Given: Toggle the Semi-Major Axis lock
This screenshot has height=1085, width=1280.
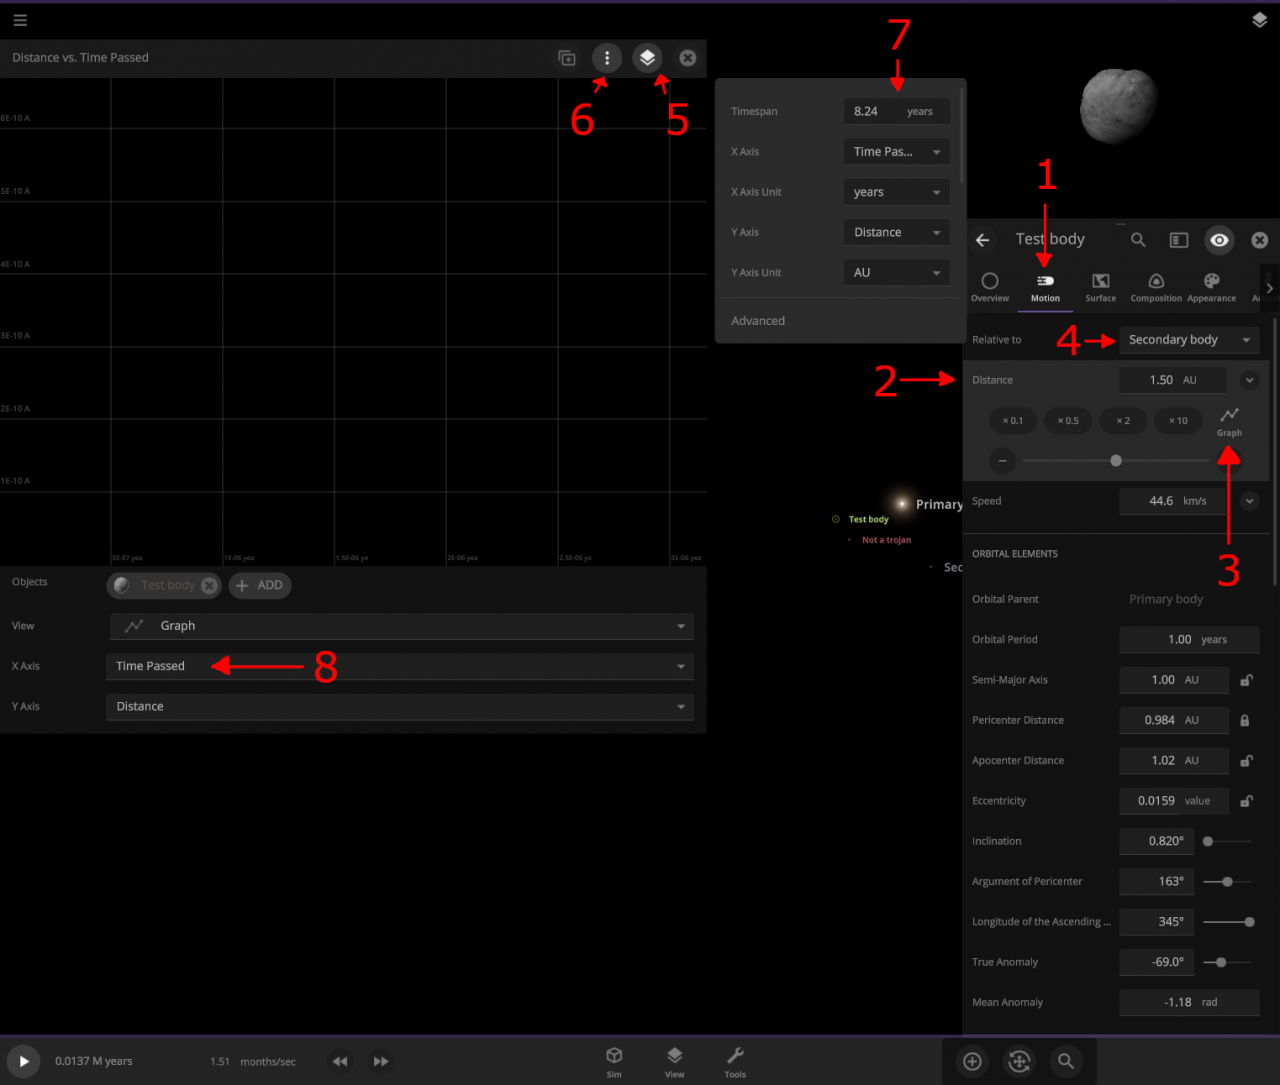Looking at the screenshot, I should [1246, 680].
